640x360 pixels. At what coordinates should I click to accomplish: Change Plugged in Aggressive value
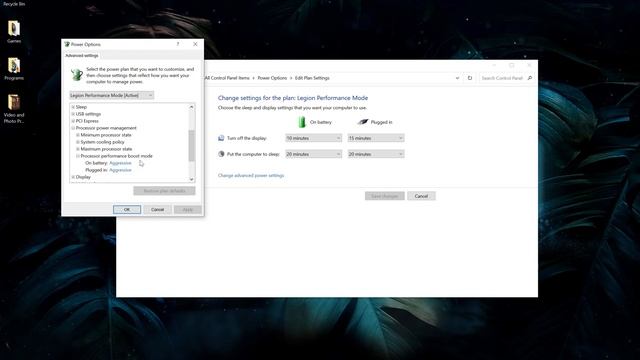(x=120, y=170)
